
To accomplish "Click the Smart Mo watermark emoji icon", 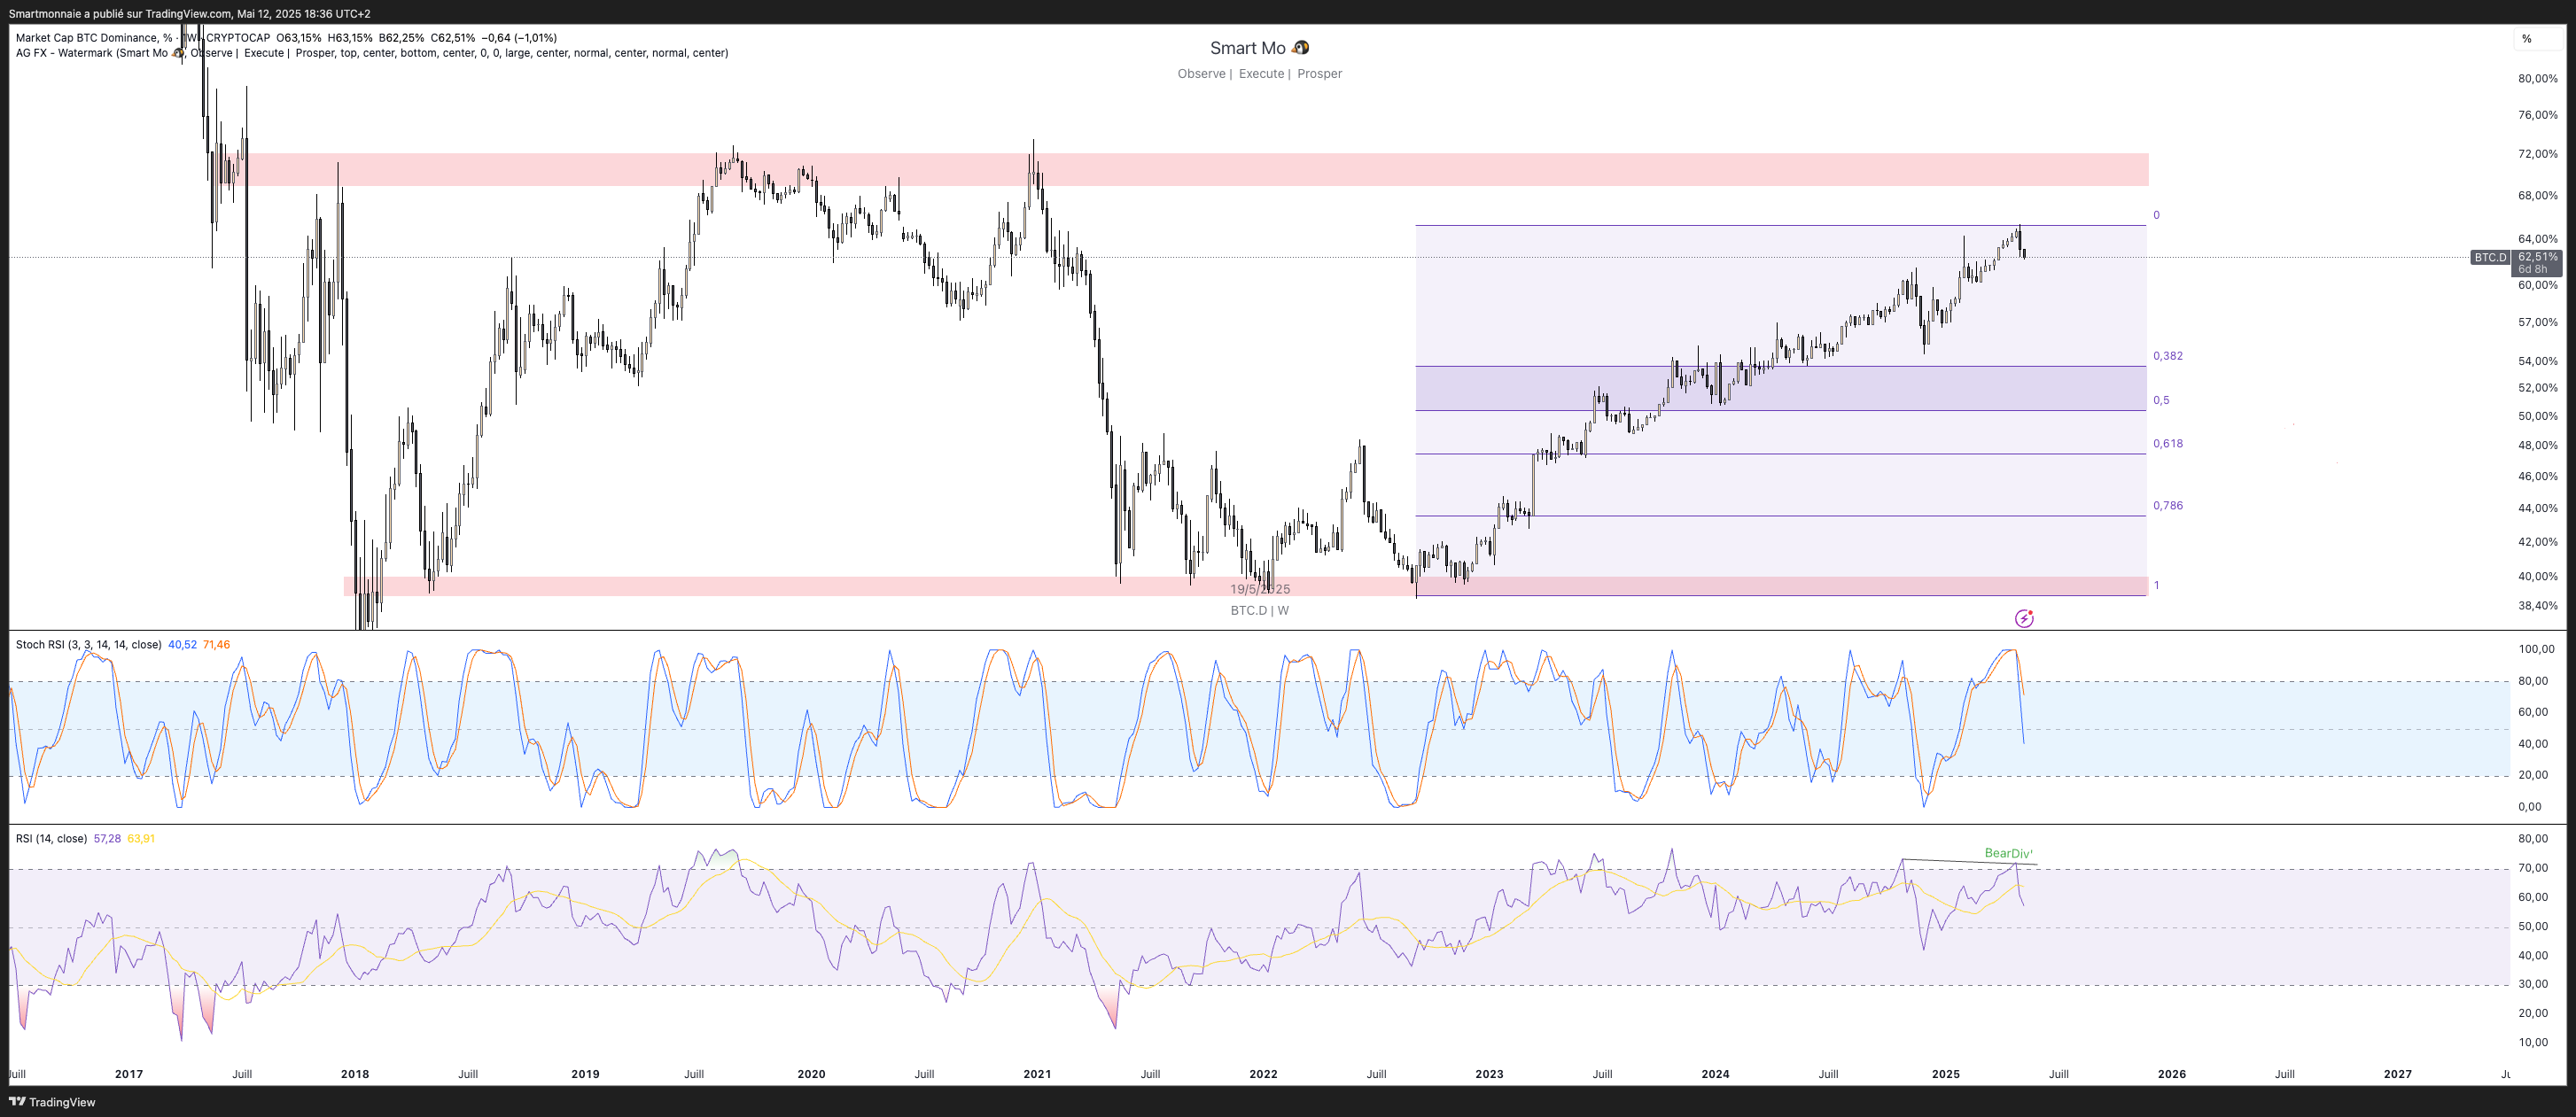I will click(x=1300, y=48).
